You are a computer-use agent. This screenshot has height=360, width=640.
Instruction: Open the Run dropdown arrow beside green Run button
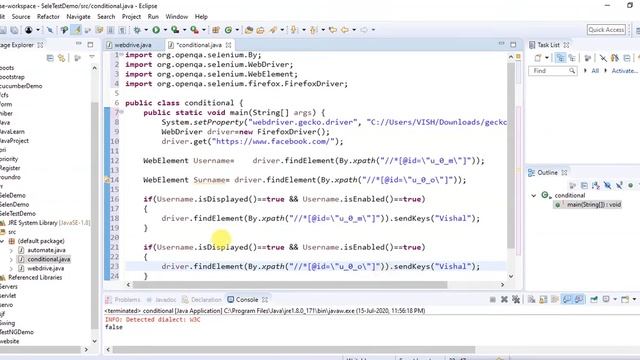coord(165,30)
